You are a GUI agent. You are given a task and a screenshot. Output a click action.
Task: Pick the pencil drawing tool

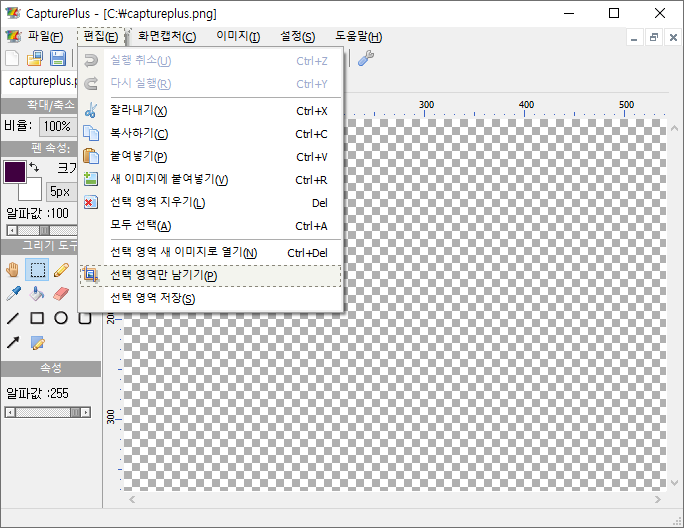click(61, 269)
